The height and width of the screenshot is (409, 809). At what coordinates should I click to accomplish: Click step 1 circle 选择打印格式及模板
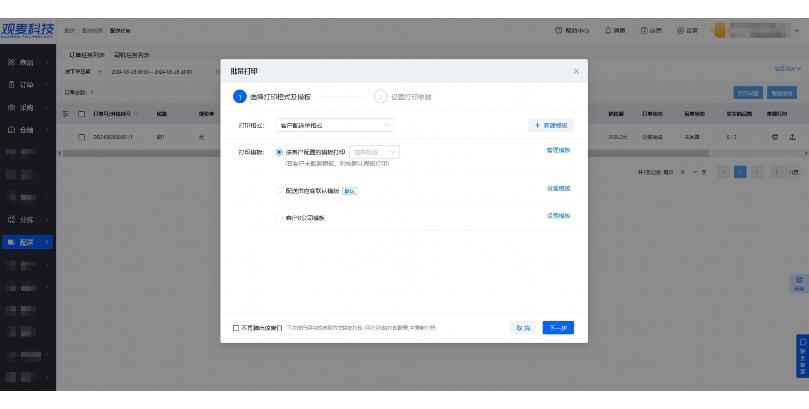tap(239, 96)
